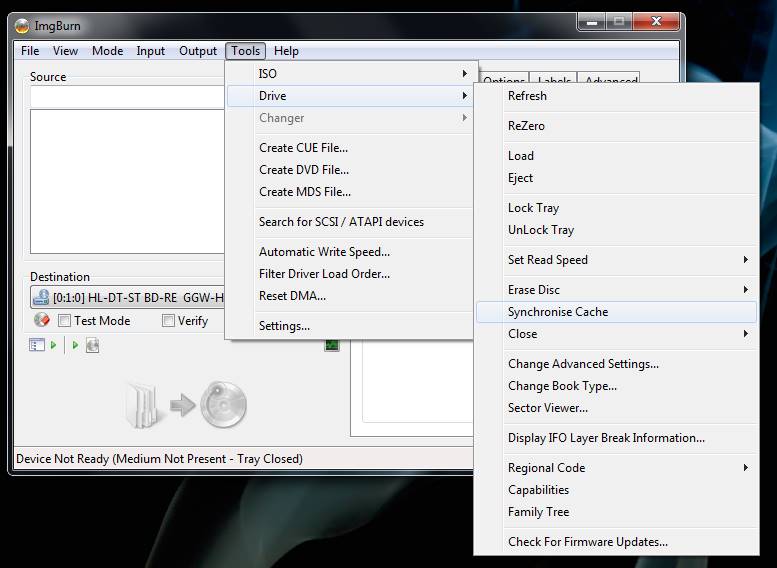Viewport: 777px width, 568px height.
Task: Choose Create DVD File...
Action: click(x=351, y=170)
